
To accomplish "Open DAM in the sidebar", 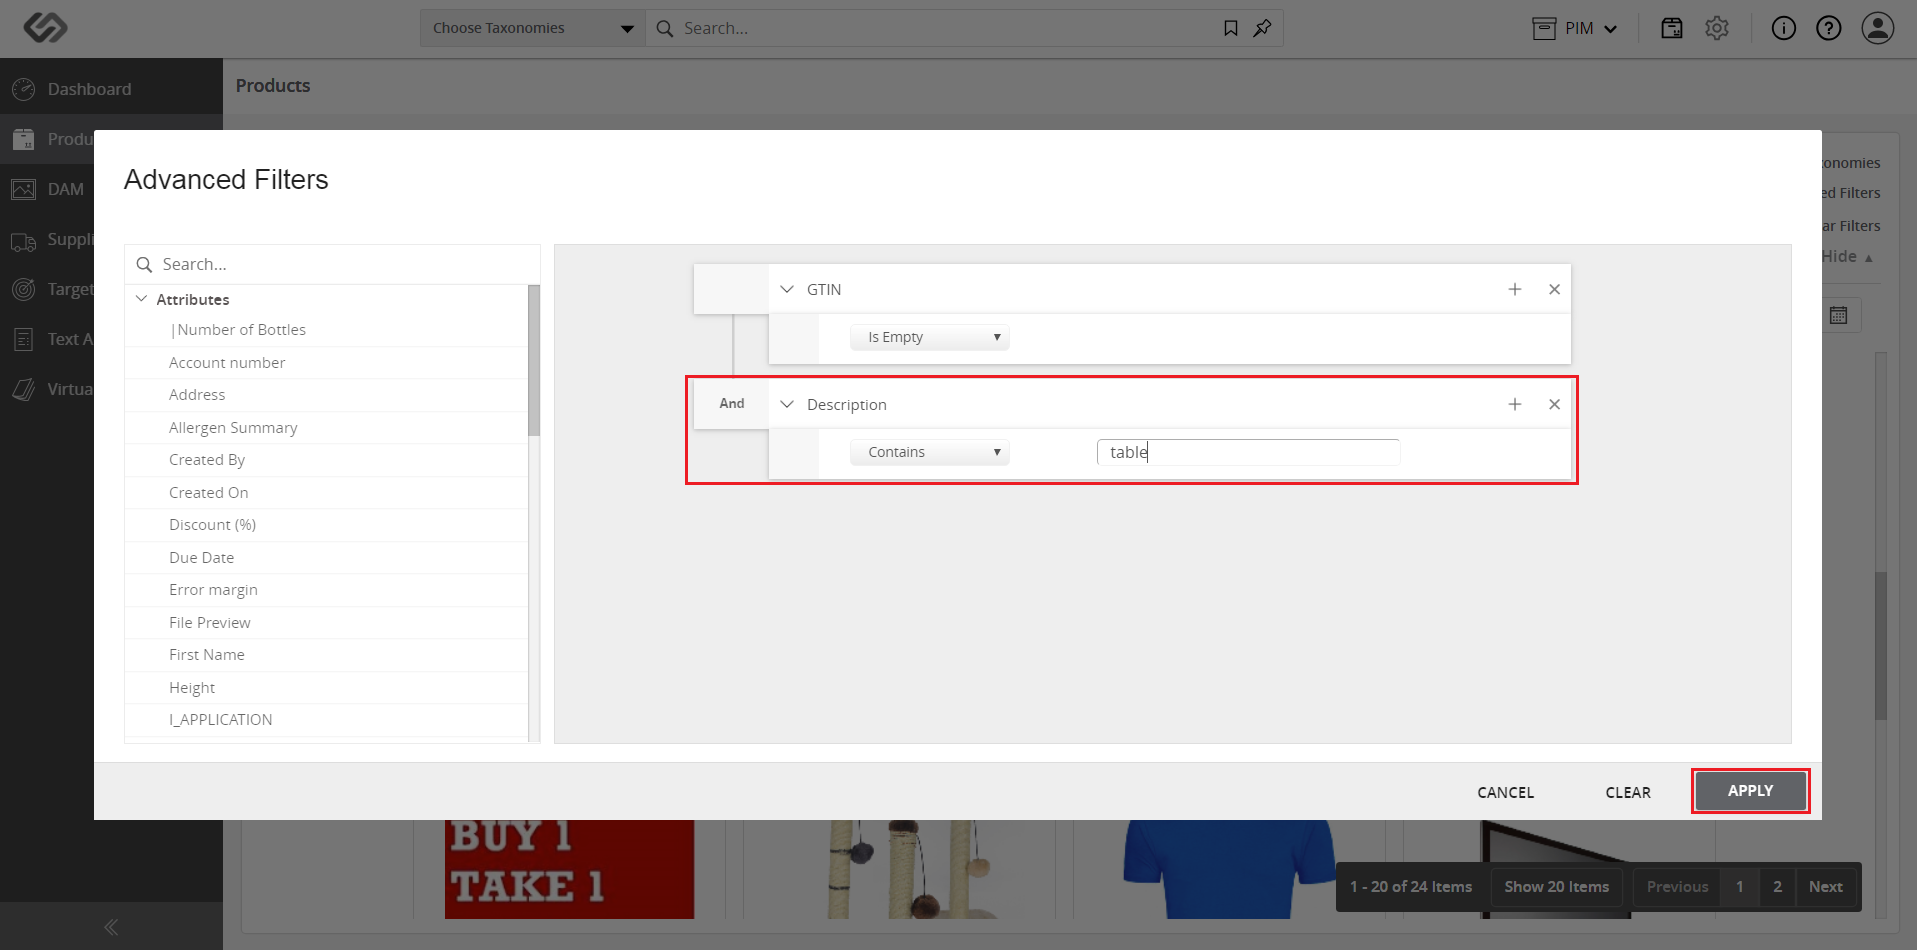I will click(x=65, y=189).
